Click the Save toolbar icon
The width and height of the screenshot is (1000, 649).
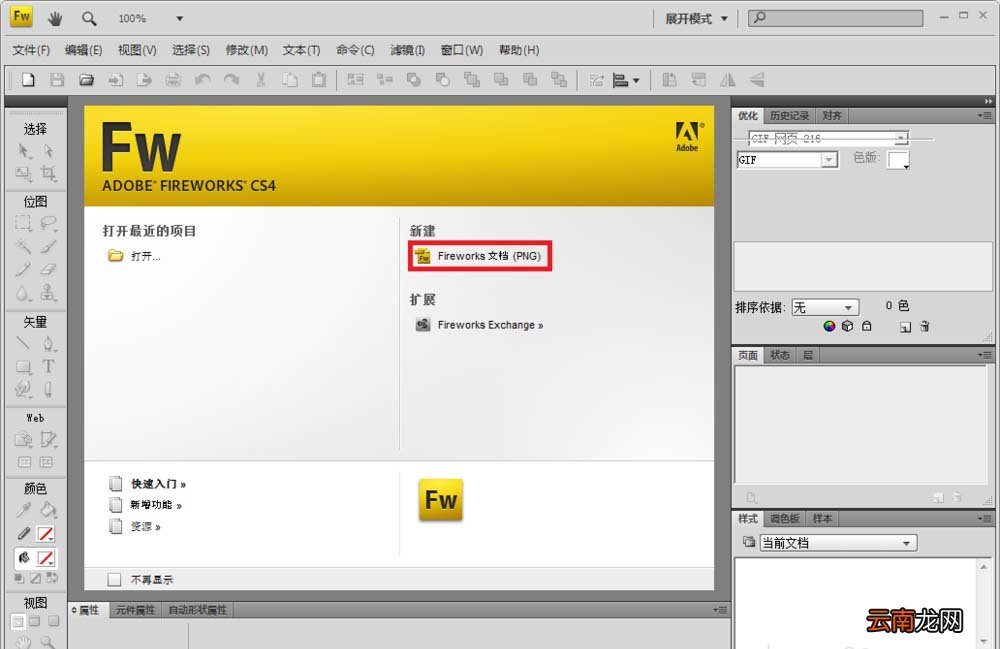(x=57, y=80)
